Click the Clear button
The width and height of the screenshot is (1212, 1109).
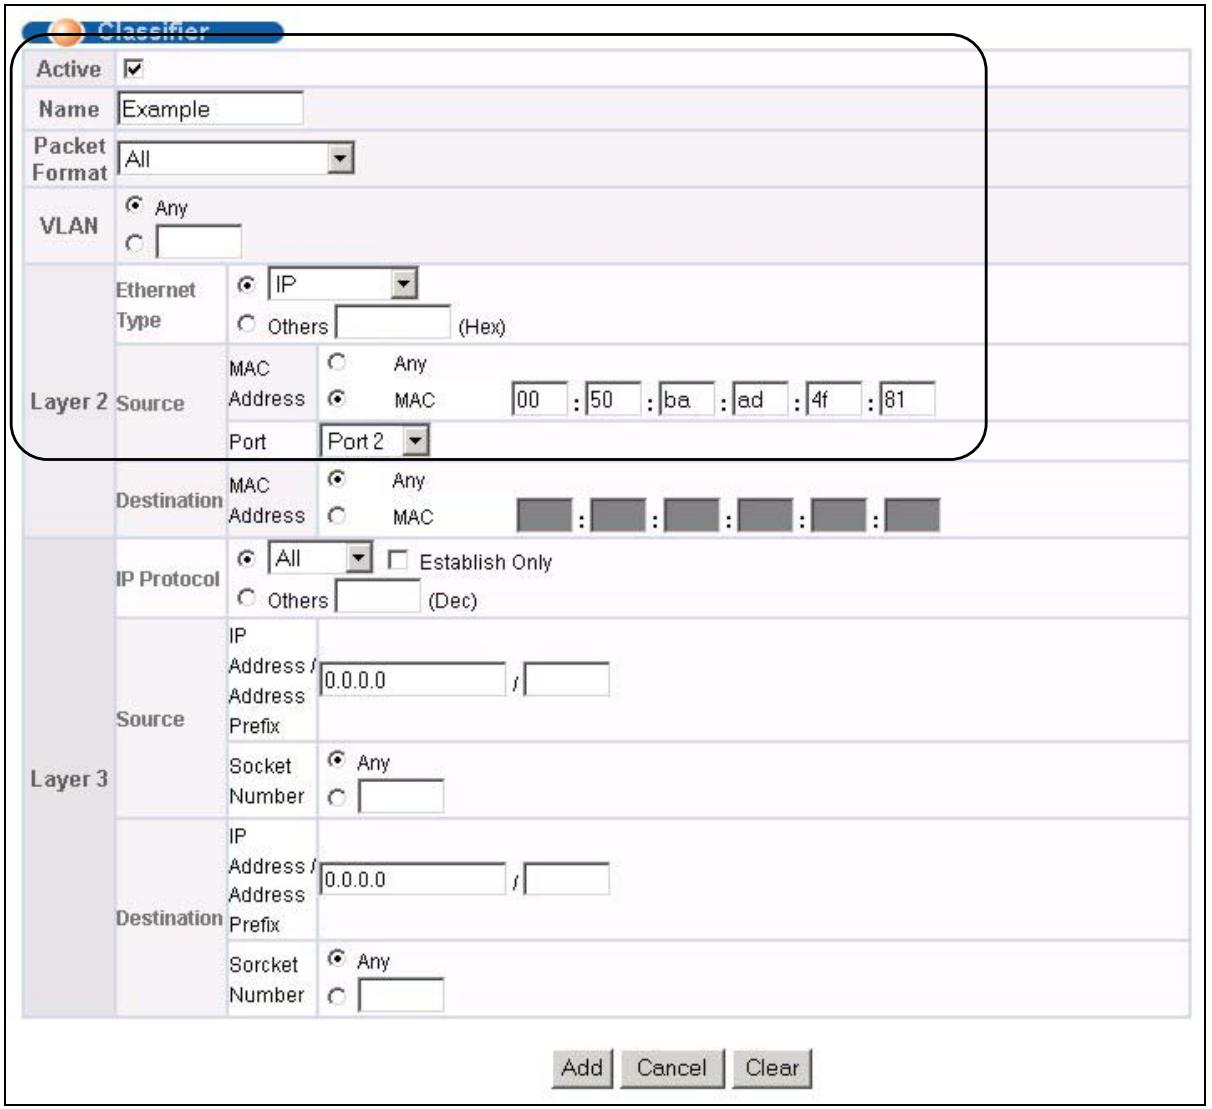(772, 1068)
